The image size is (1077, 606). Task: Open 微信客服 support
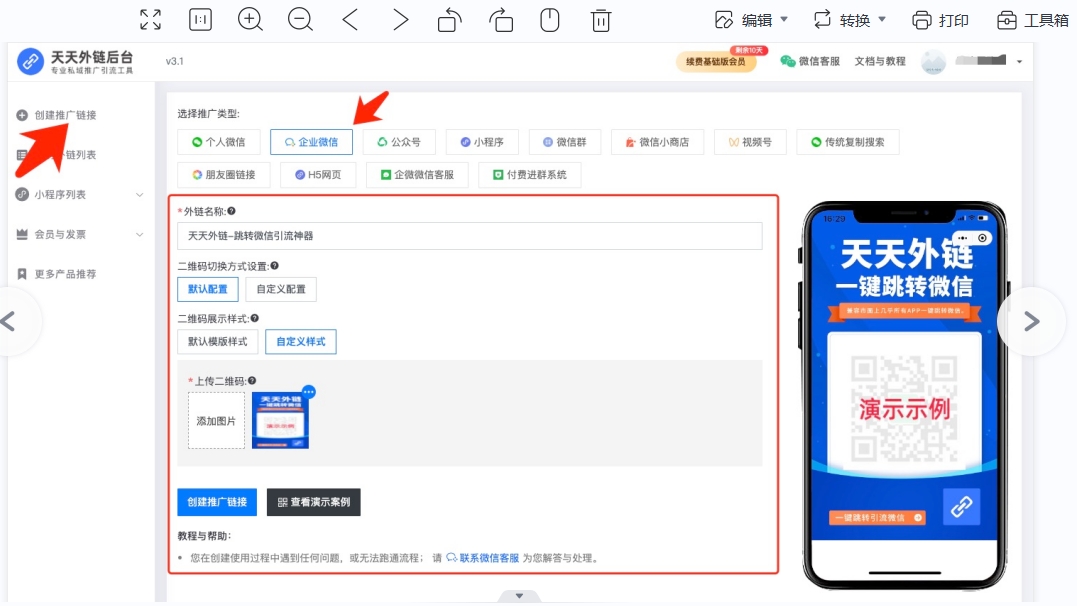click(810, 61)
